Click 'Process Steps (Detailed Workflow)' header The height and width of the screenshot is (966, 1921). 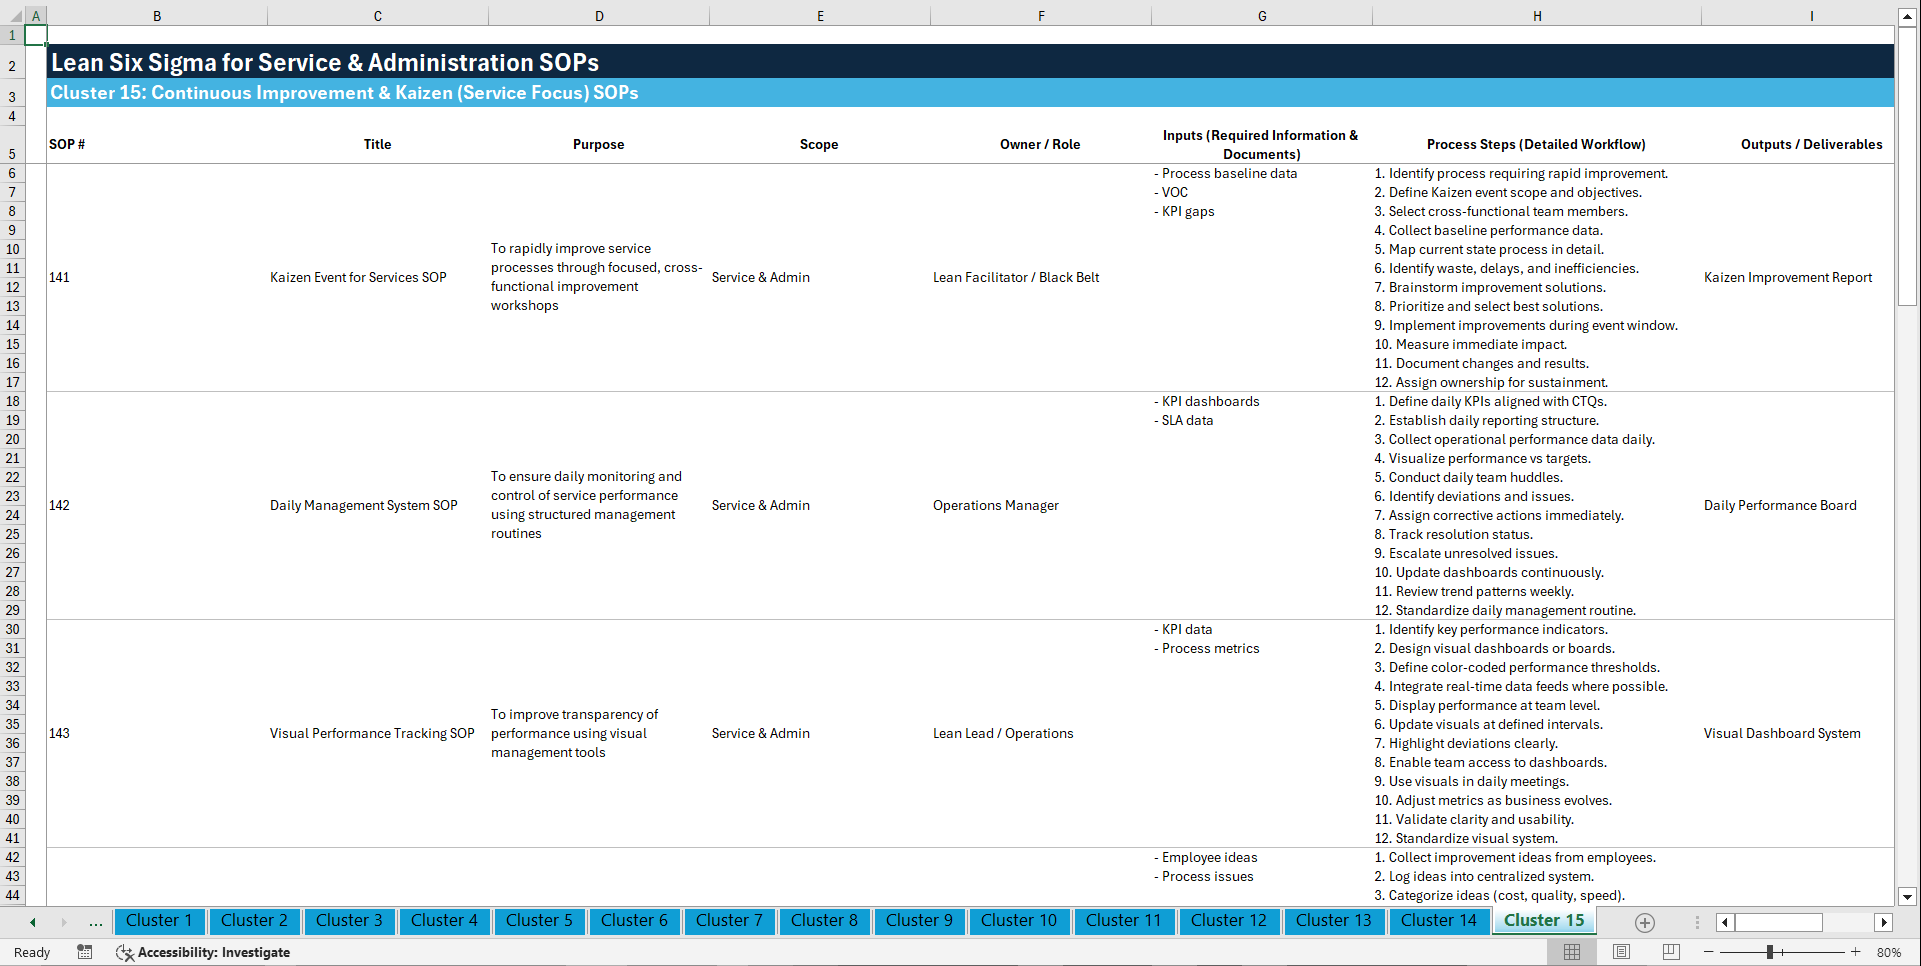point(1537,144)
